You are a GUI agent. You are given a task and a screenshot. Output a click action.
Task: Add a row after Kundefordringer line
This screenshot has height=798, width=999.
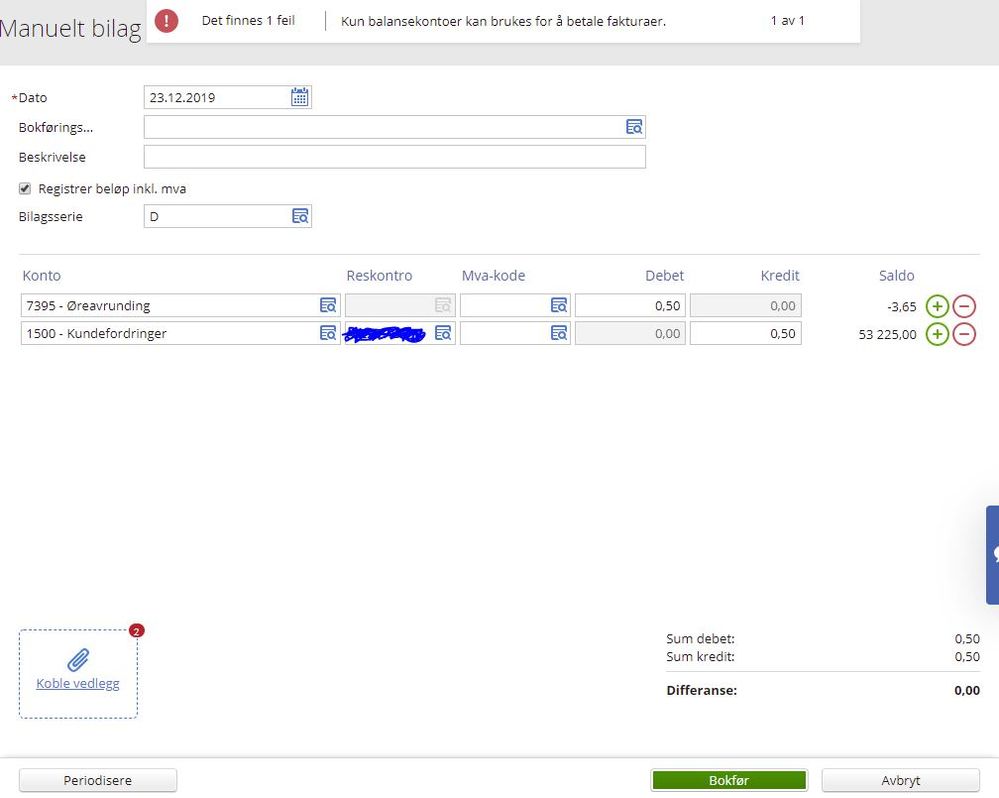coord(937,334)
